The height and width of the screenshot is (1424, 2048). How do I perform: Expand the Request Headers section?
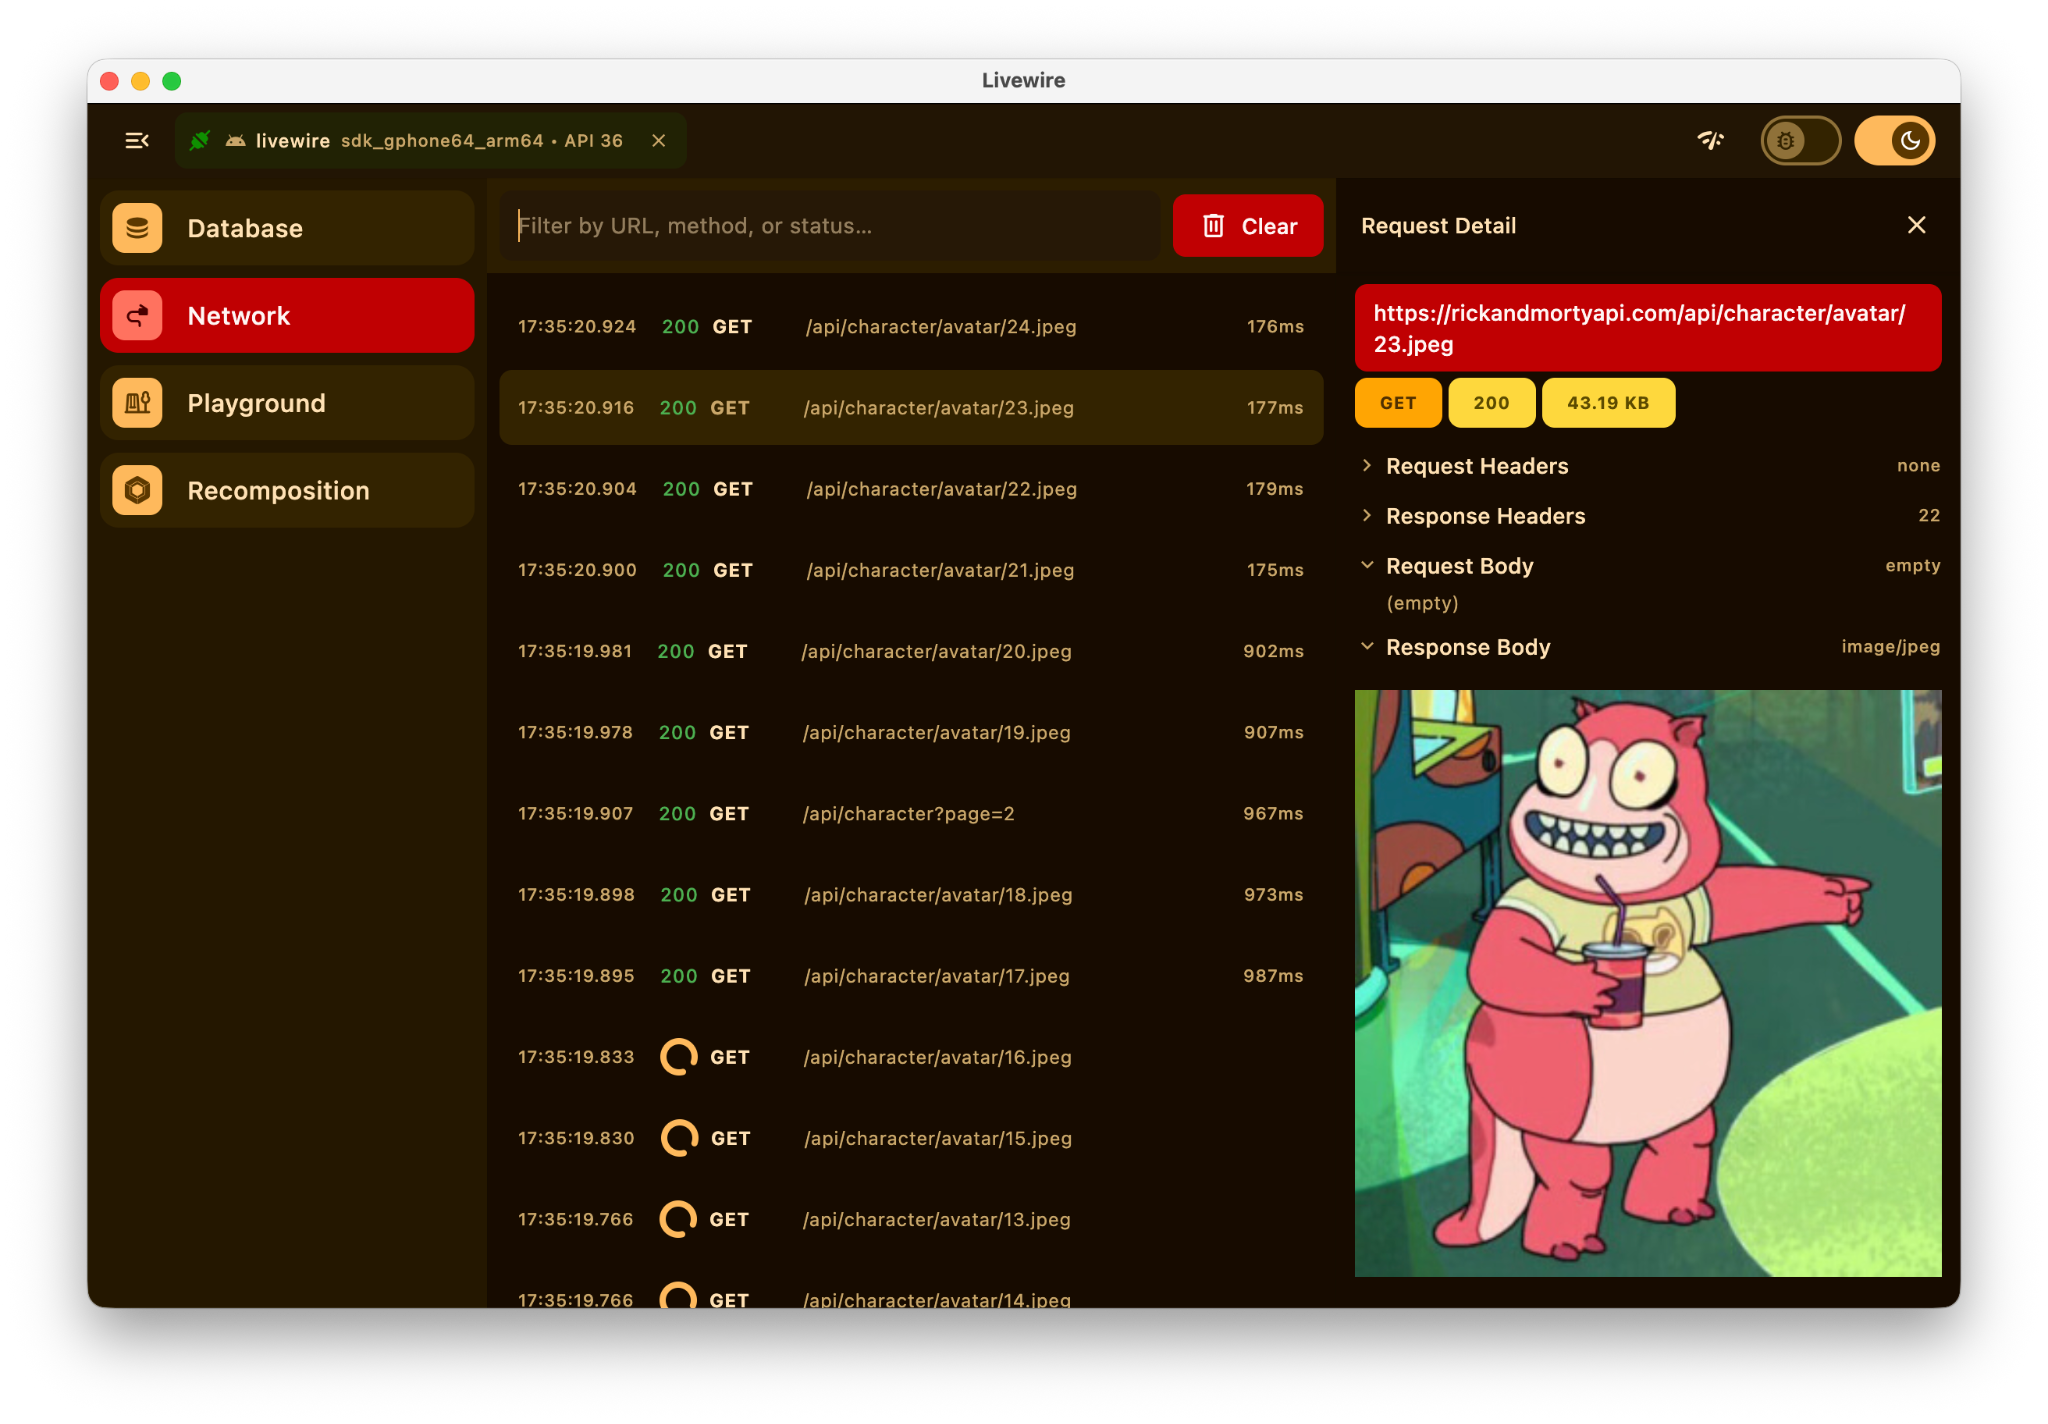tap(1648, 466)
